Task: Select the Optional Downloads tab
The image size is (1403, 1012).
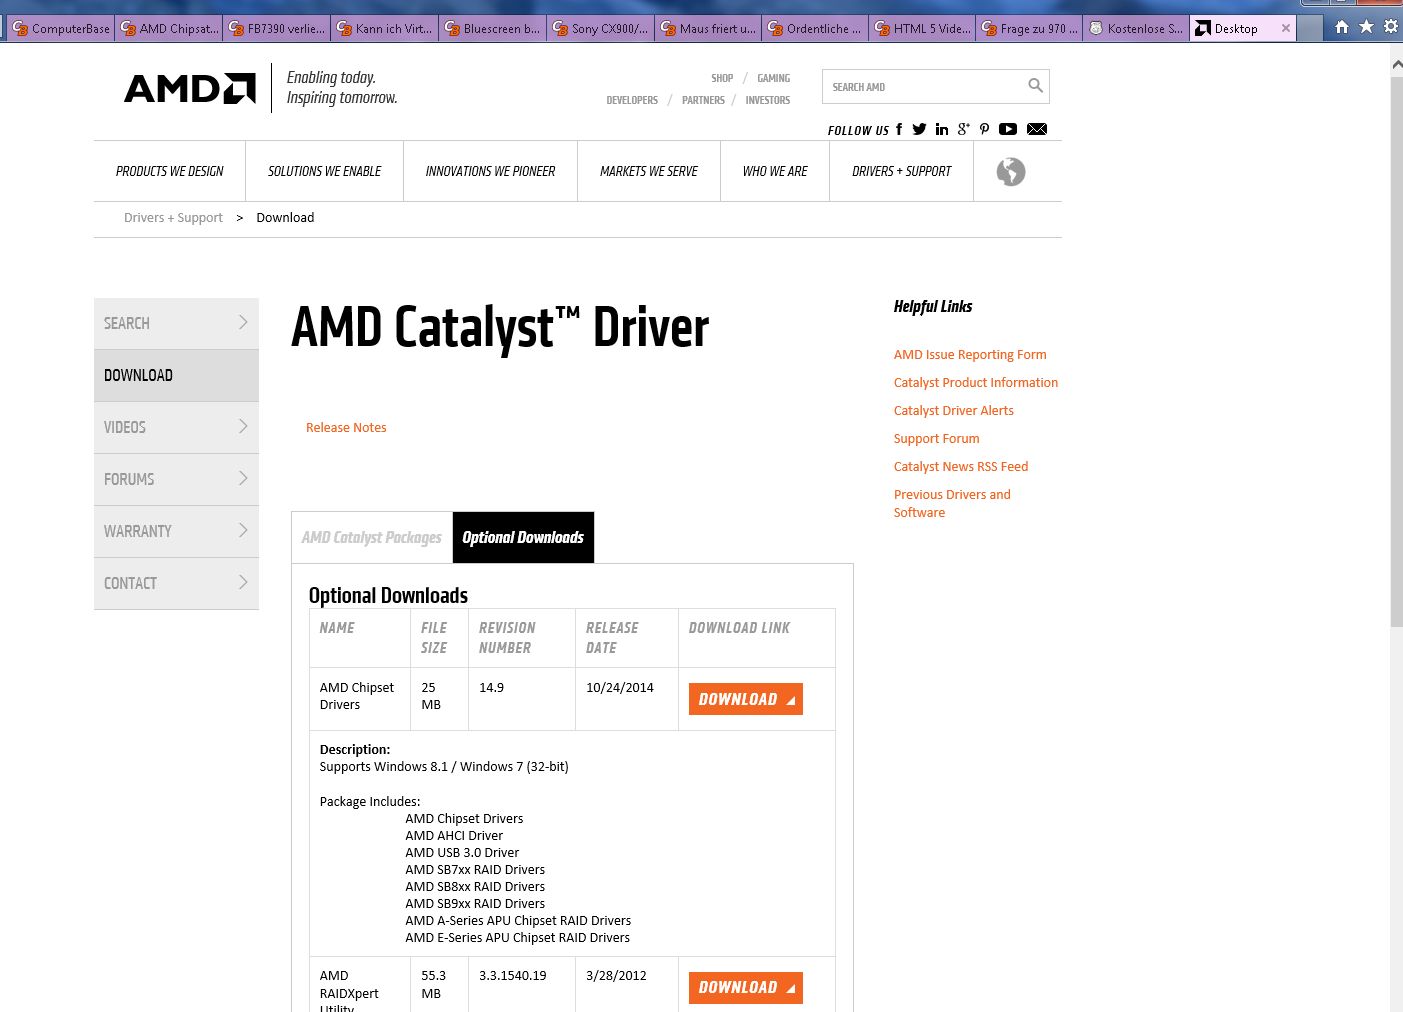Action: tap(523, 537)
